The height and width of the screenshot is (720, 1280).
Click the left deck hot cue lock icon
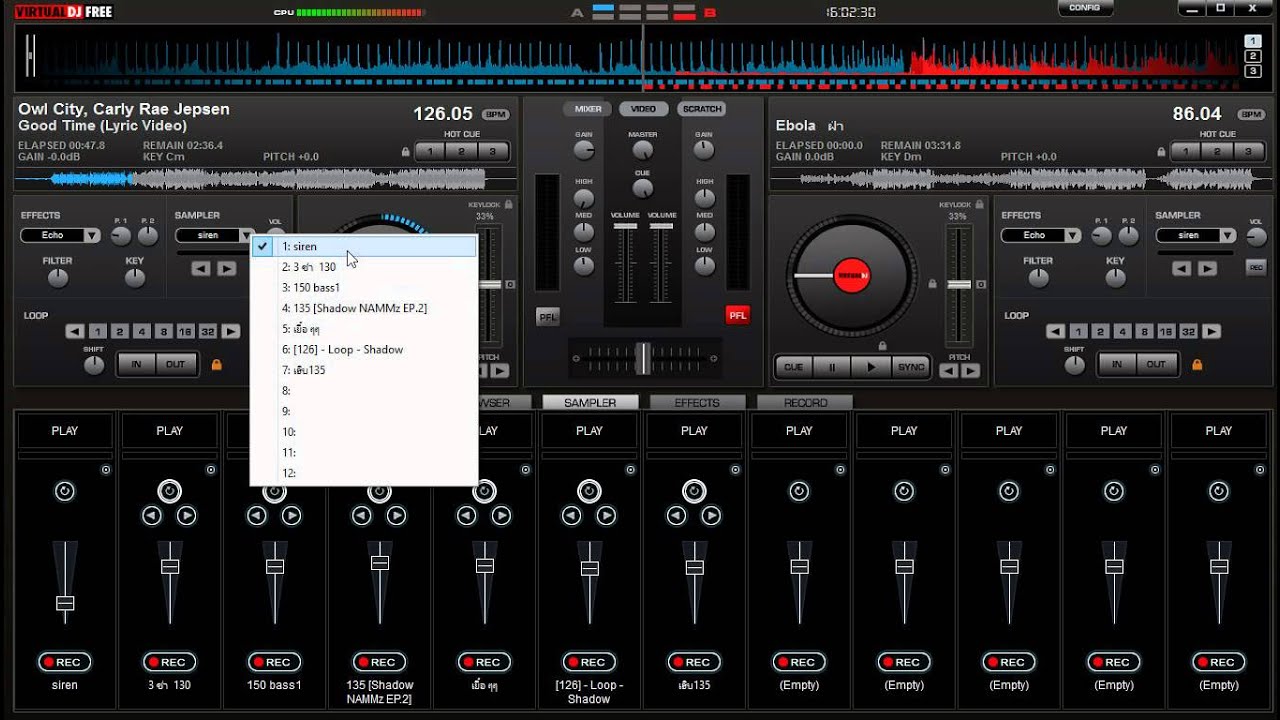(x=405, y=152)
